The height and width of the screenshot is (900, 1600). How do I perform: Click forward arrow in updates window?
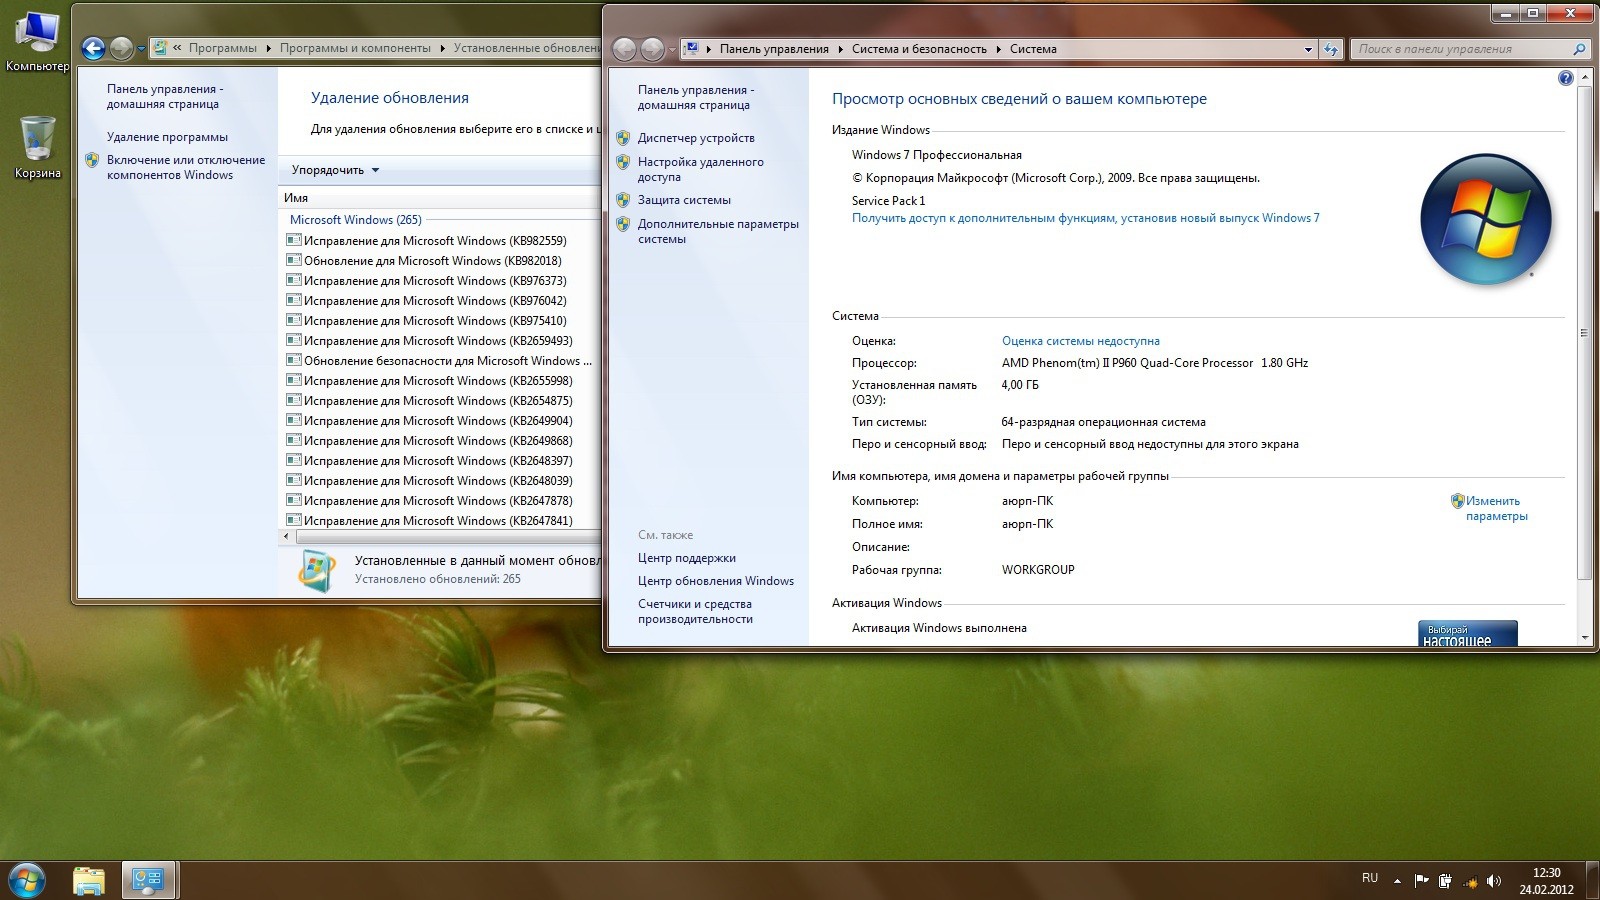(x=121, y=48)
